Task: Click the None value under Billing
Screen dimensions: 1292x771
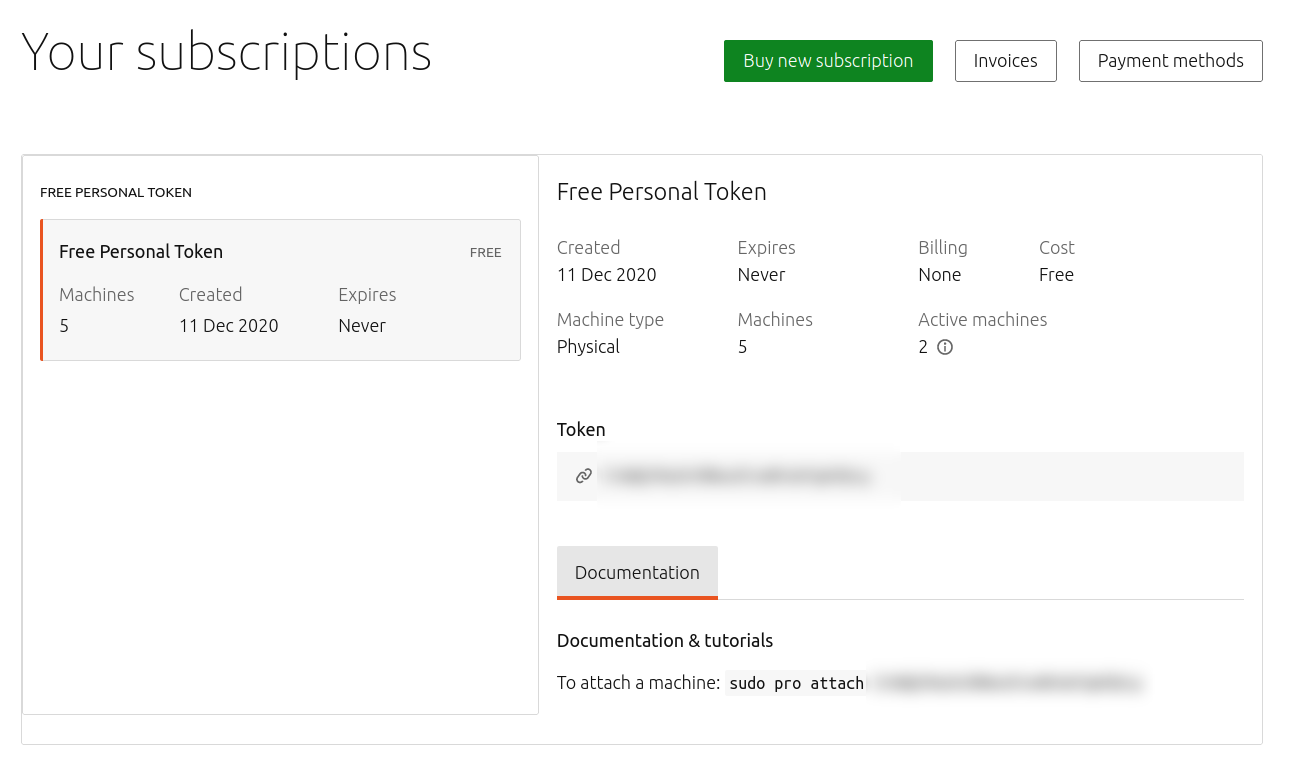Action: [940, 275]
